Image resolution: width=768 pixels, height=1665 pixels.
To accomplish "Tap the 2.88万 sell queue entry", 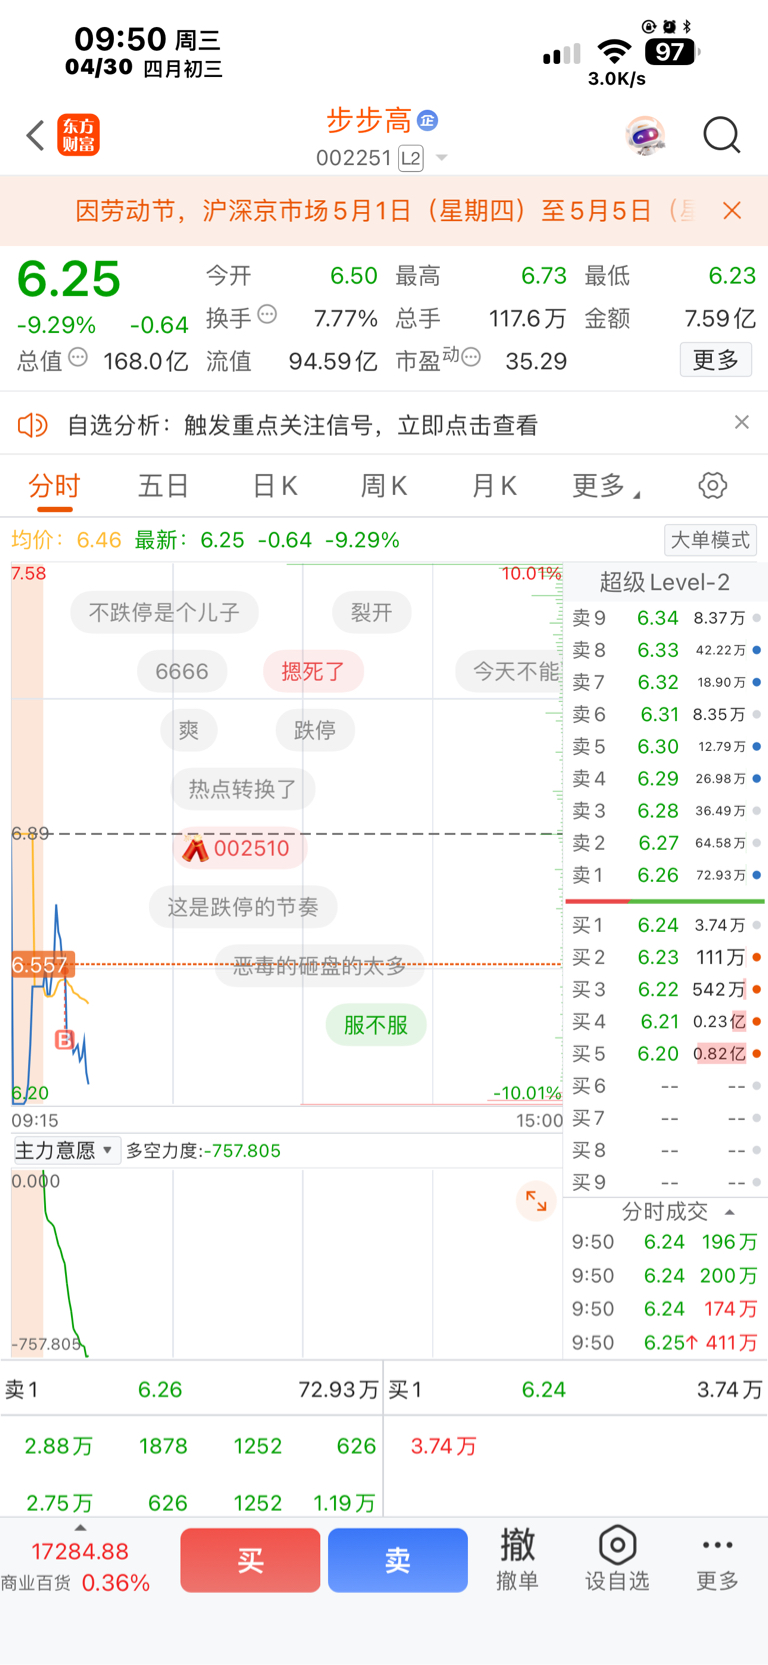I will point(59,1446).
